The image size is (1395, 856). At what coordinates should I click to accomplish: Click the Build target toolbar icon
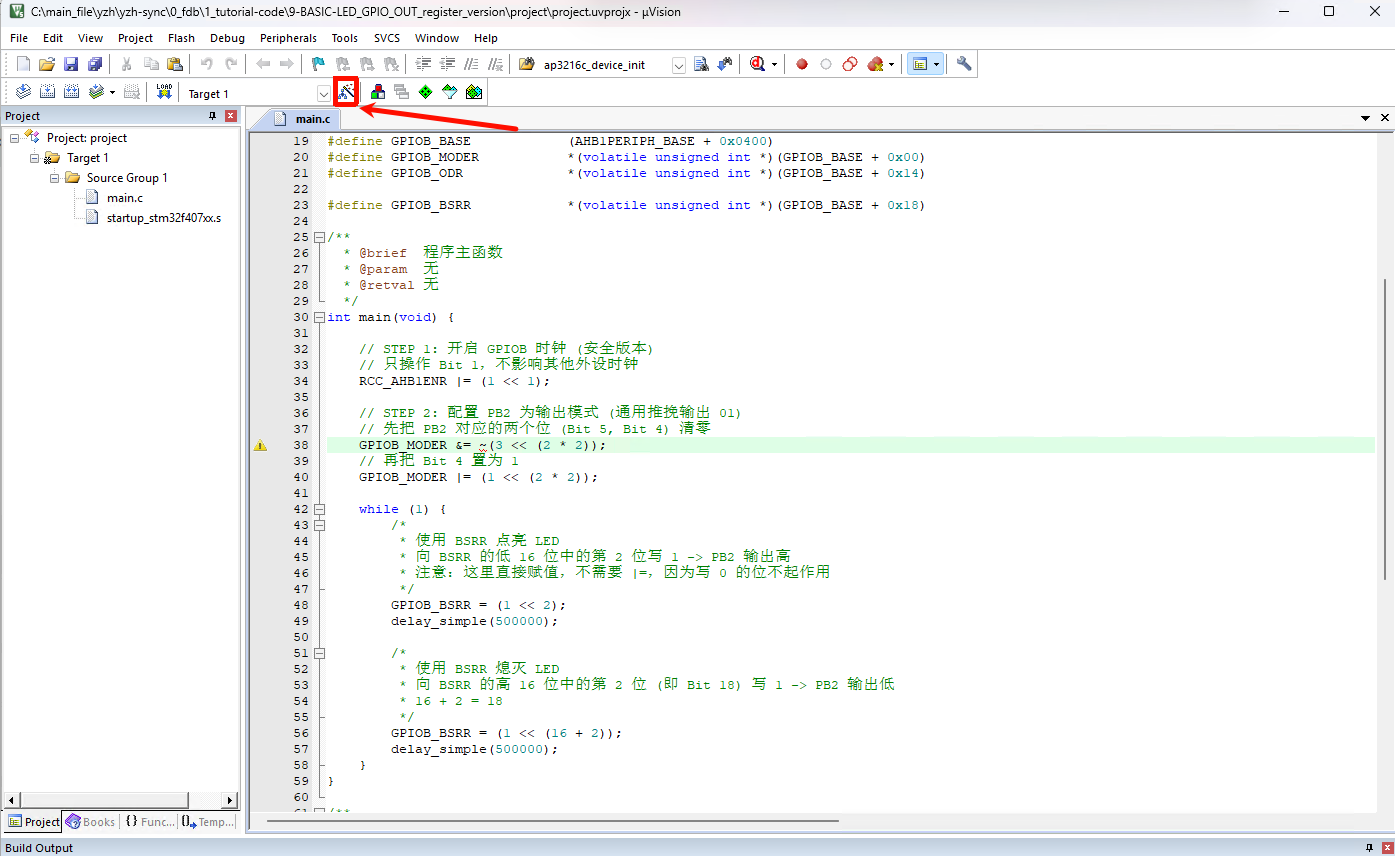[47, 92]
